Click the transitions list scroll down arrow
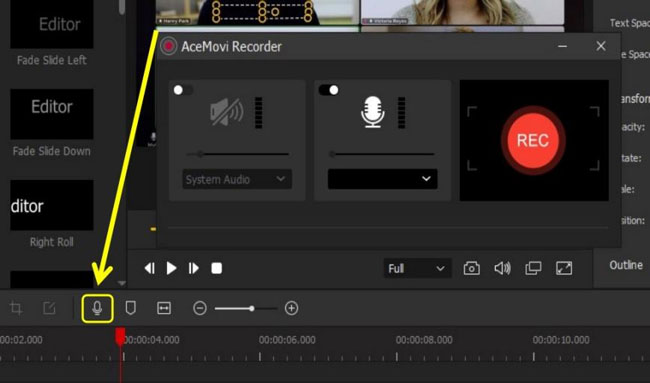650x383 pixels. [x=121, y=283]
